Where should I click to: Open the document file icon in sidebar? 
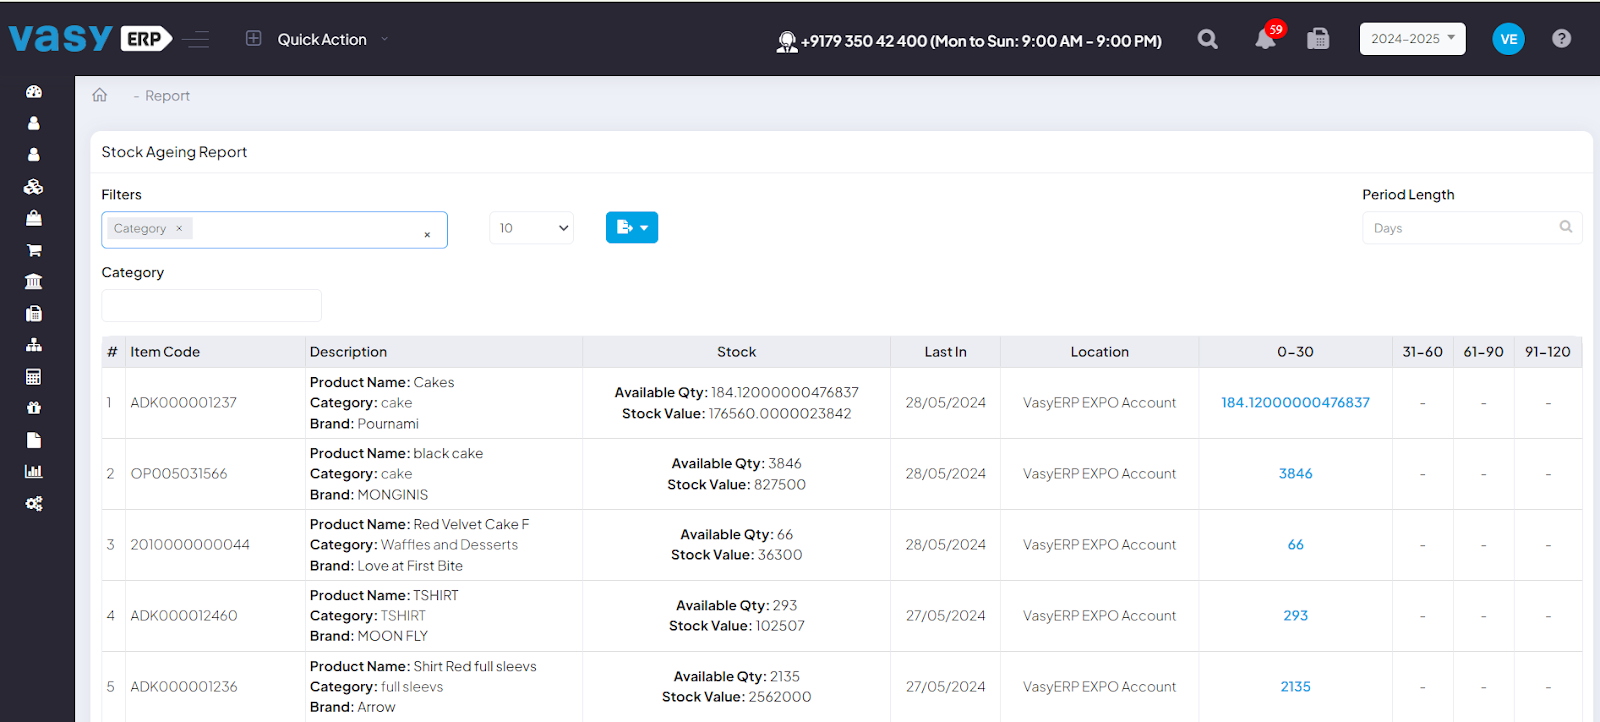[34, 440]
